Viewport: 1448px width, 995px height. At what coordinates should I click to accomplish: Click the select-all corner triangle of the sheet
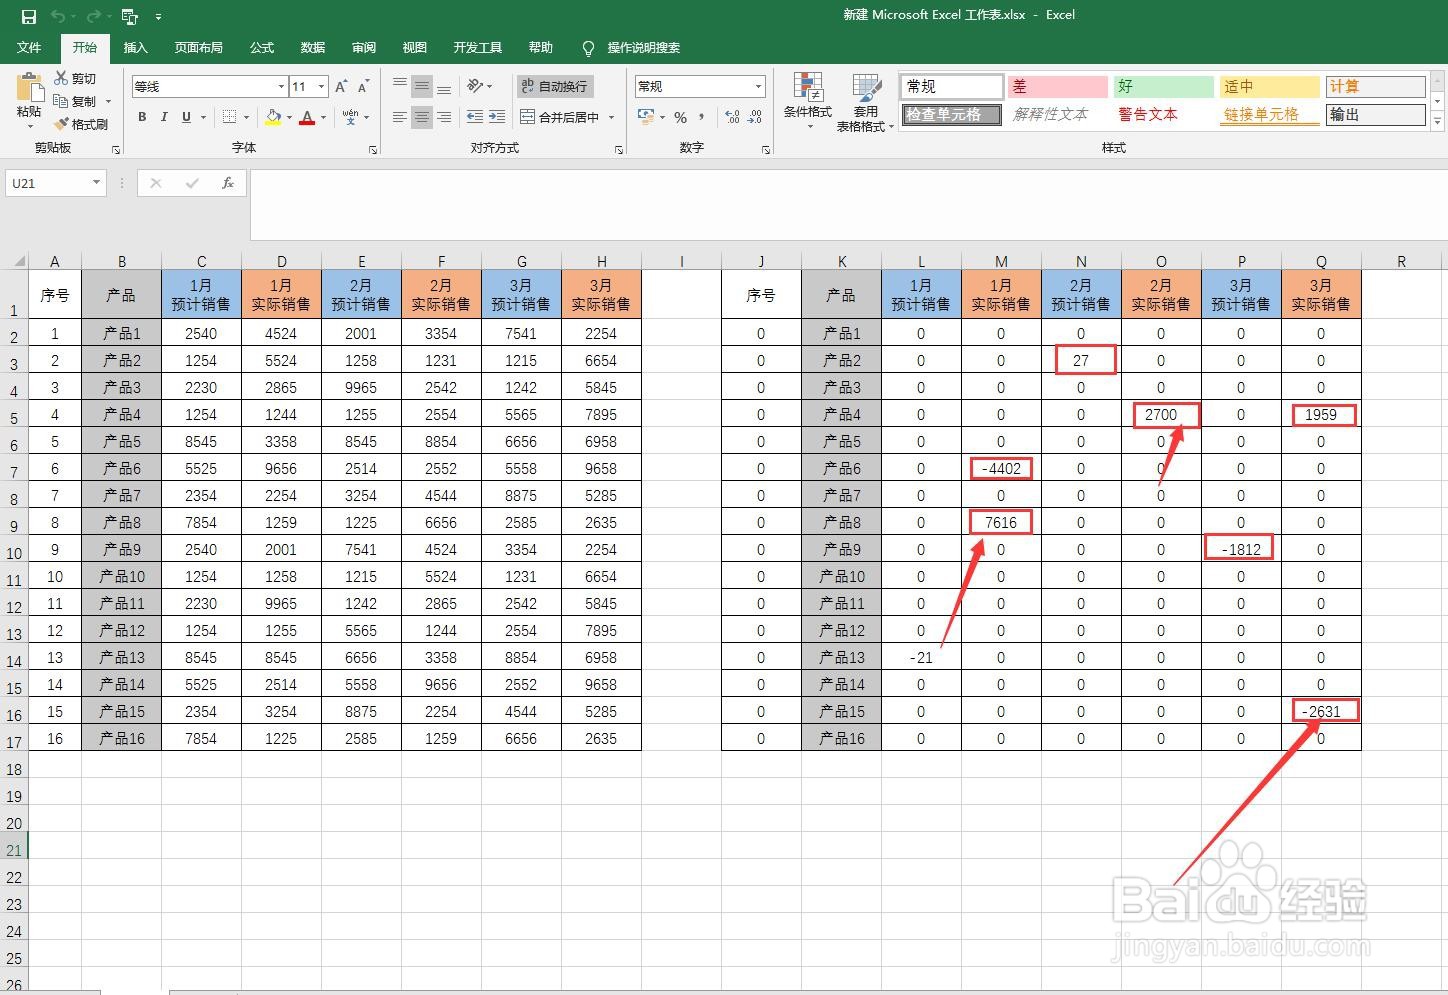click(18, 261)
